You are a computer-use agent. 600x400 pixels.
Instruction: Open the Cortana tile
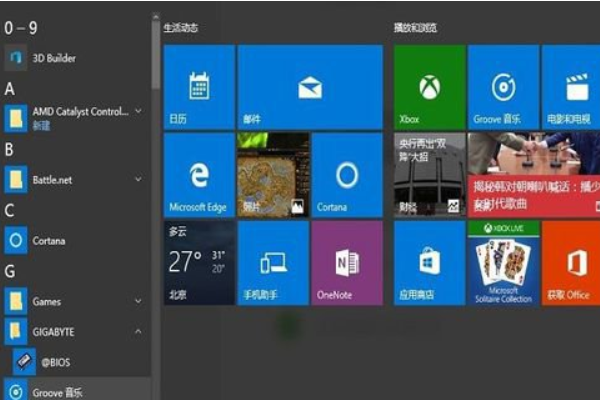tap(347, 175)
